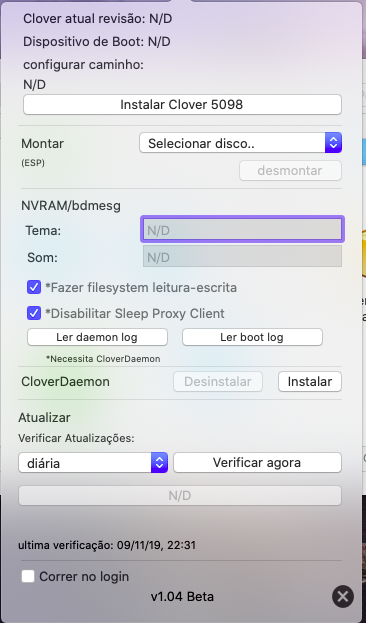Open Ler boot log
366x623 pixels.
click(x=252, y=337)
